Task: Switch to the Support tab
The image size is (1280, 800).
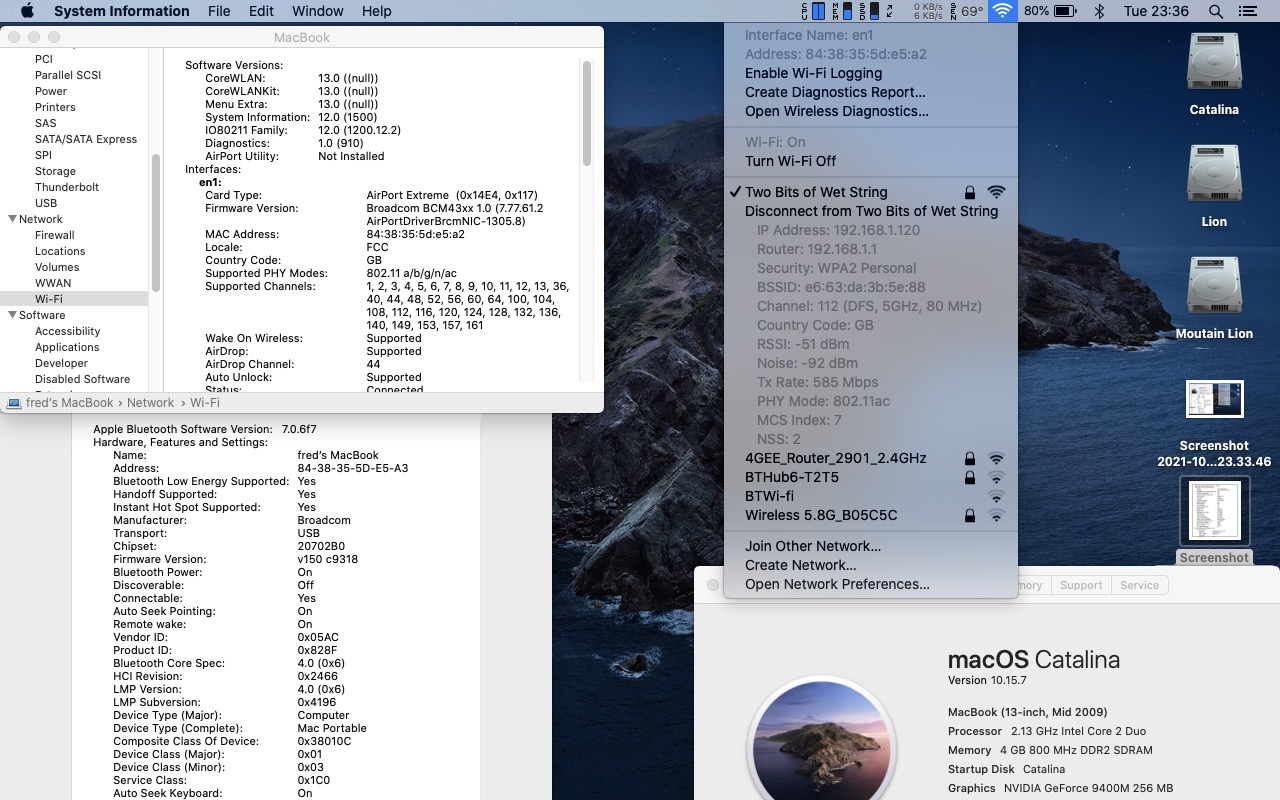Action: [x=1080, y=585]
